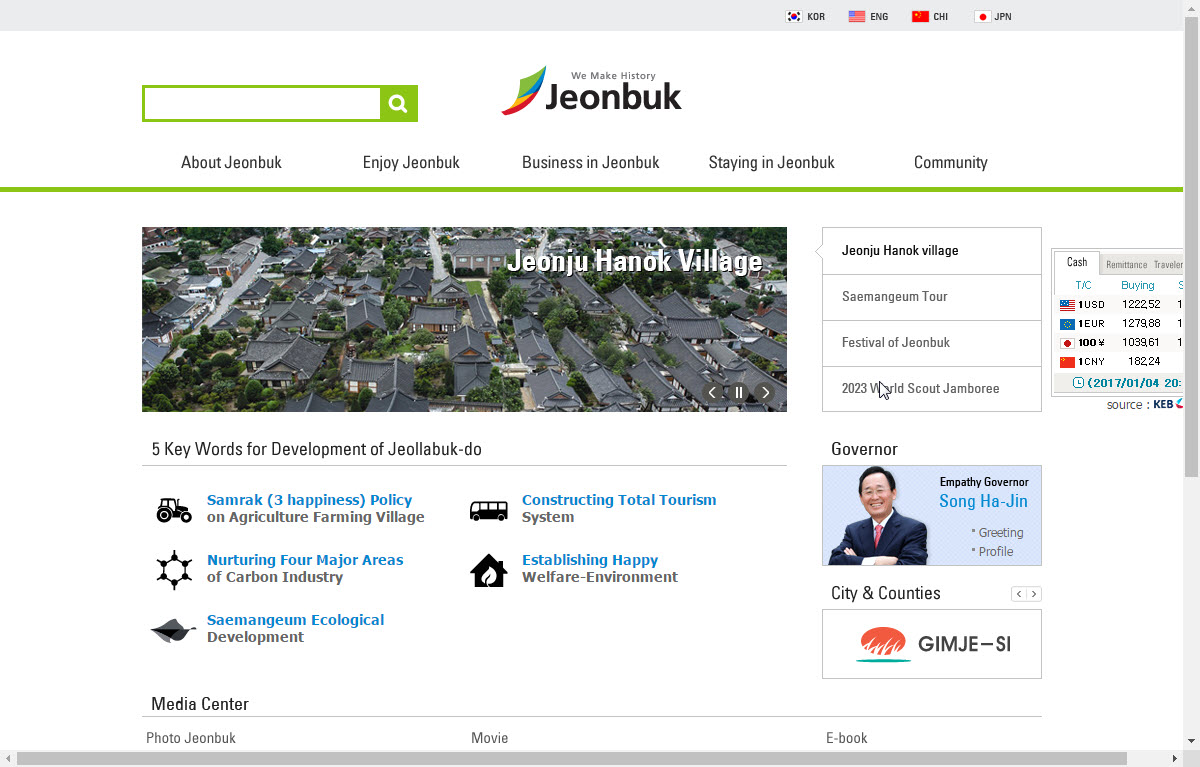Advance City & Counties to next
This screenshot has height=767, width=1200.
1034,594
